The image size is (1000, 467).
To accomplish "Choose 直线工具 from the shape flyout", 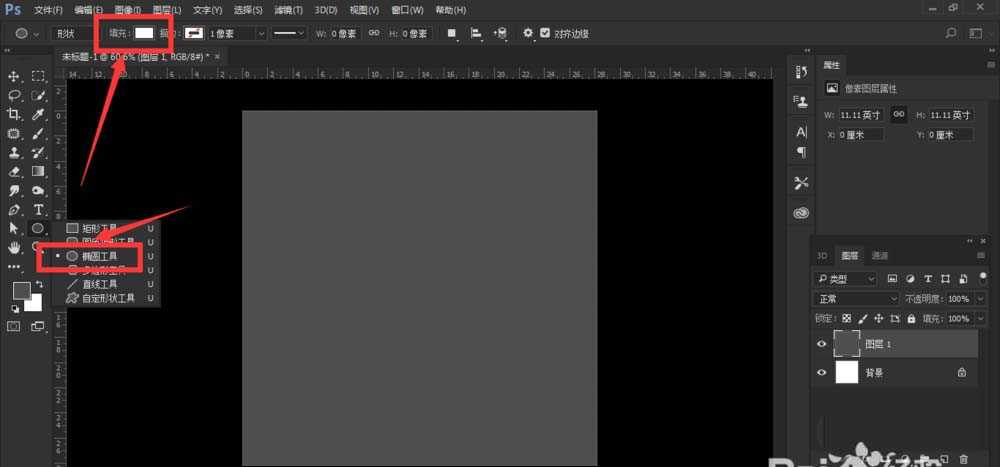I will (x=98, y=284).
